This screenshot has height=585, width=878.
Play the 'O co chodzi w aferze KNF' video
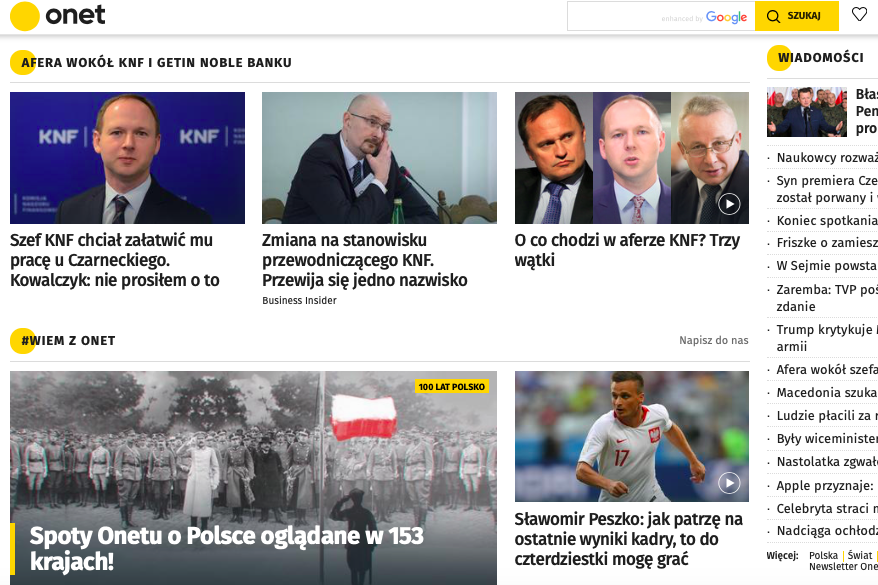coord(729,204)
